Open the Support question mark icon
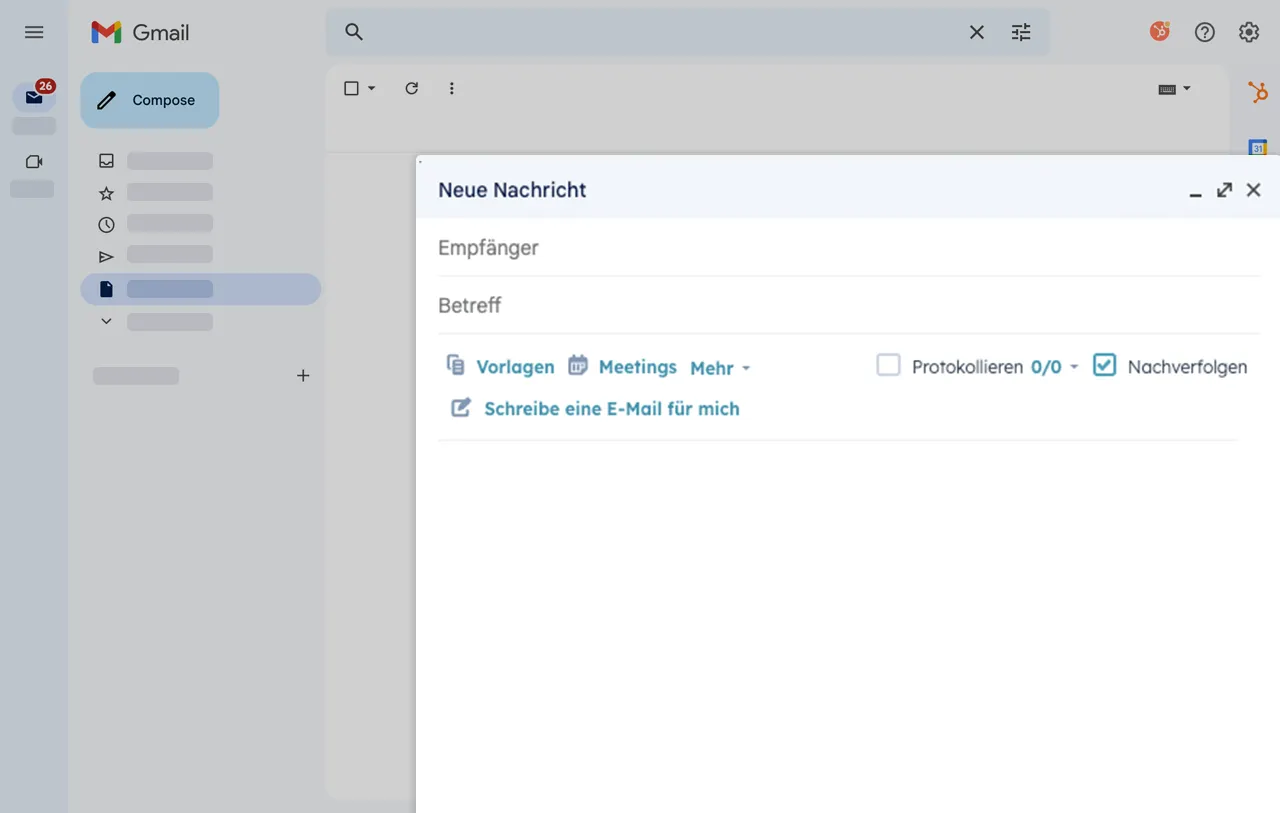Viewport: 1280px width, 813px height. pos(1205,32)
